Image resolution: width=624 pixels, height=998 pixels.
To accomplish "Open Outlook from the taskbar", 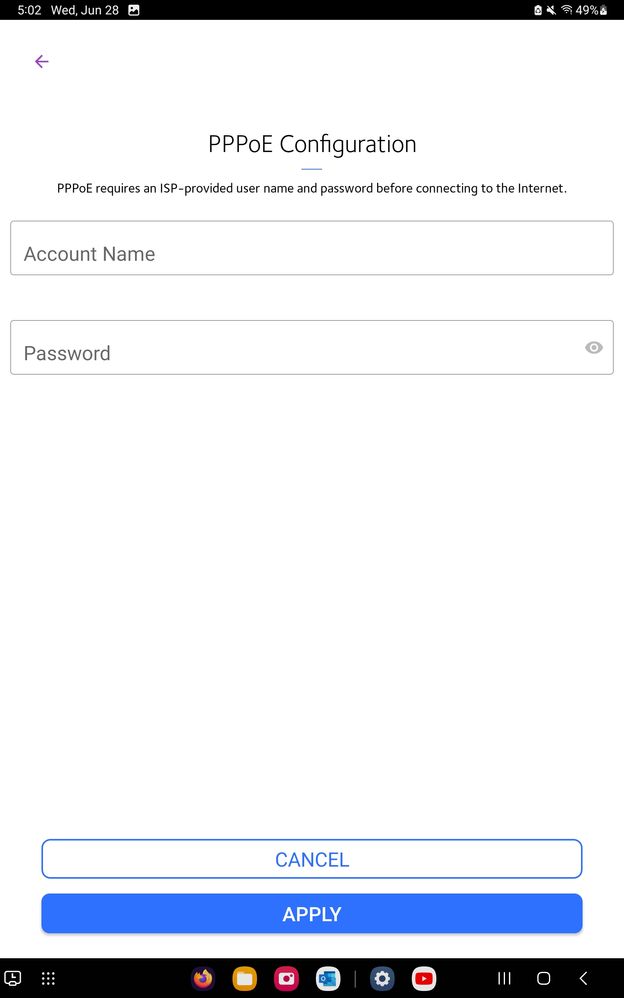I will pyautogui.click(x=328, y=978).
